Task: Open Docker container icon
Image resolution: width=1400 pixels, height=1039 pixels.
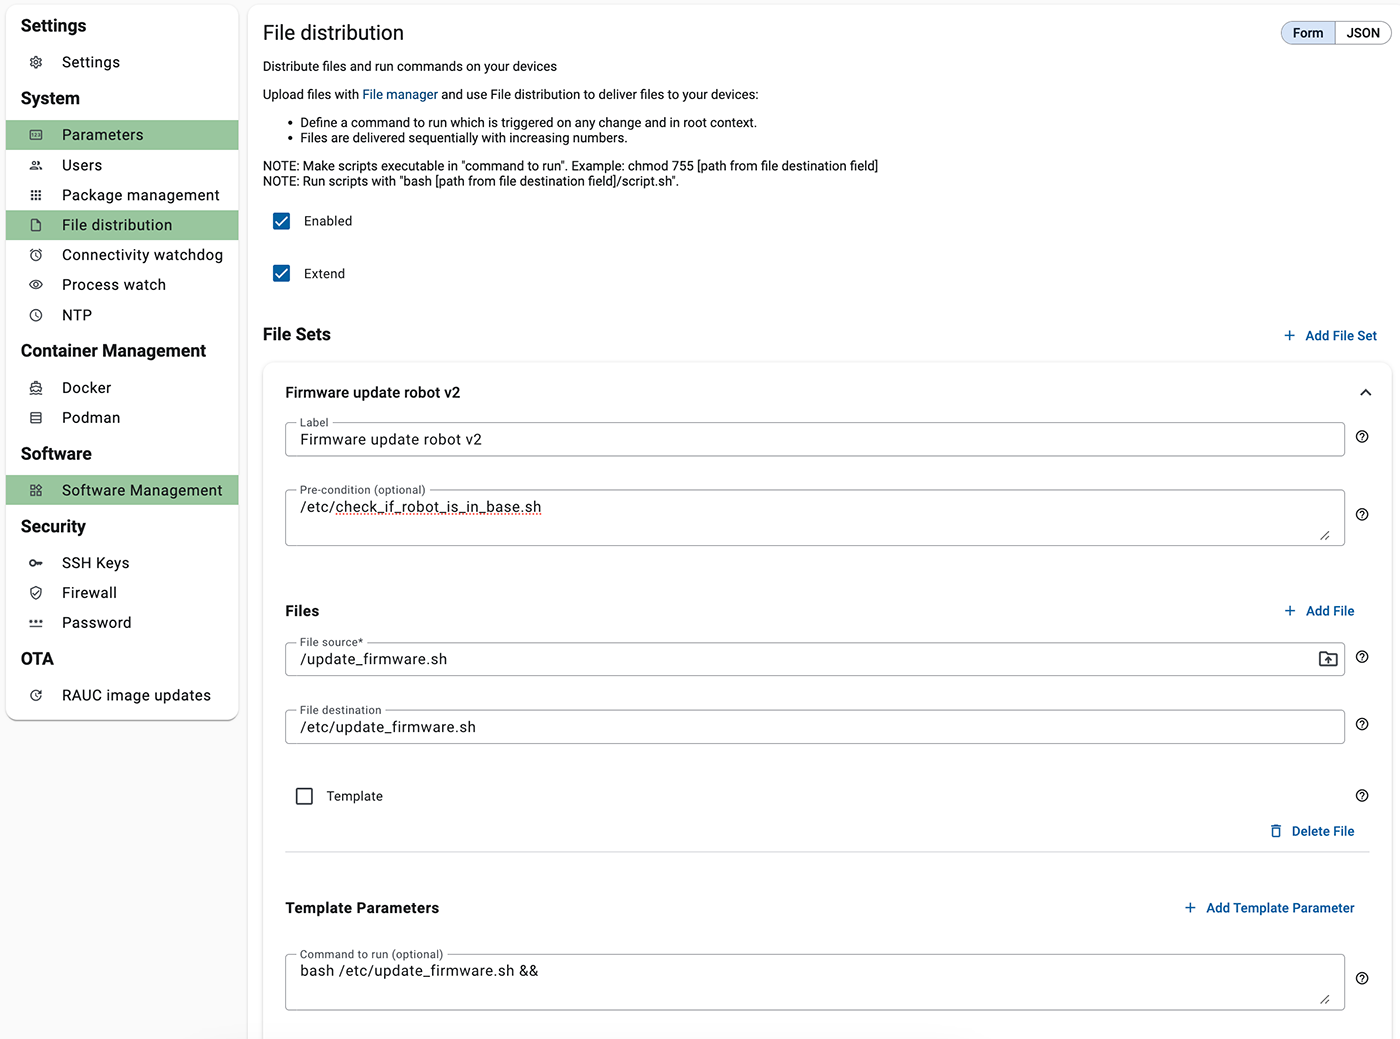Action: point(36,387)
